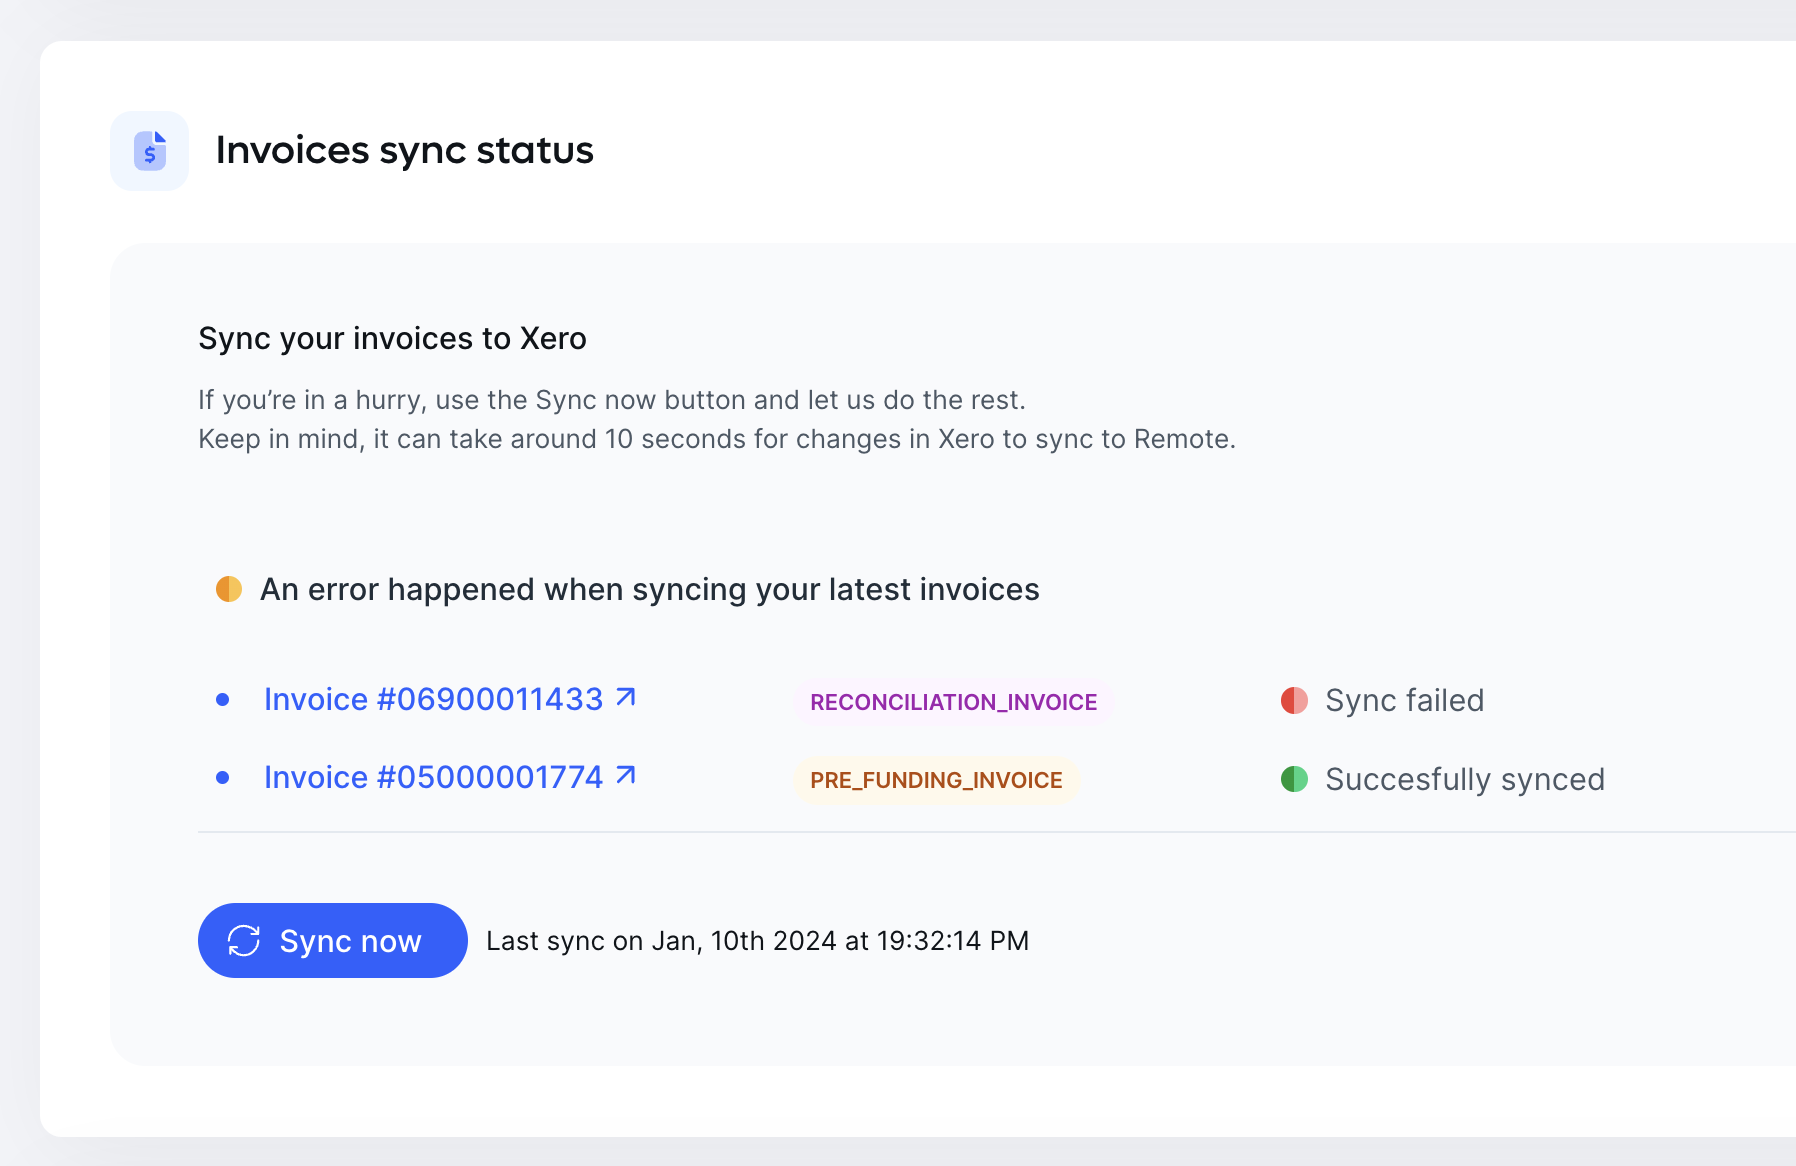The height and width of the screenshot is (1166, 1796).
Task: Click external-link arrow beside Invoice #05000001774
Action: 626,775
